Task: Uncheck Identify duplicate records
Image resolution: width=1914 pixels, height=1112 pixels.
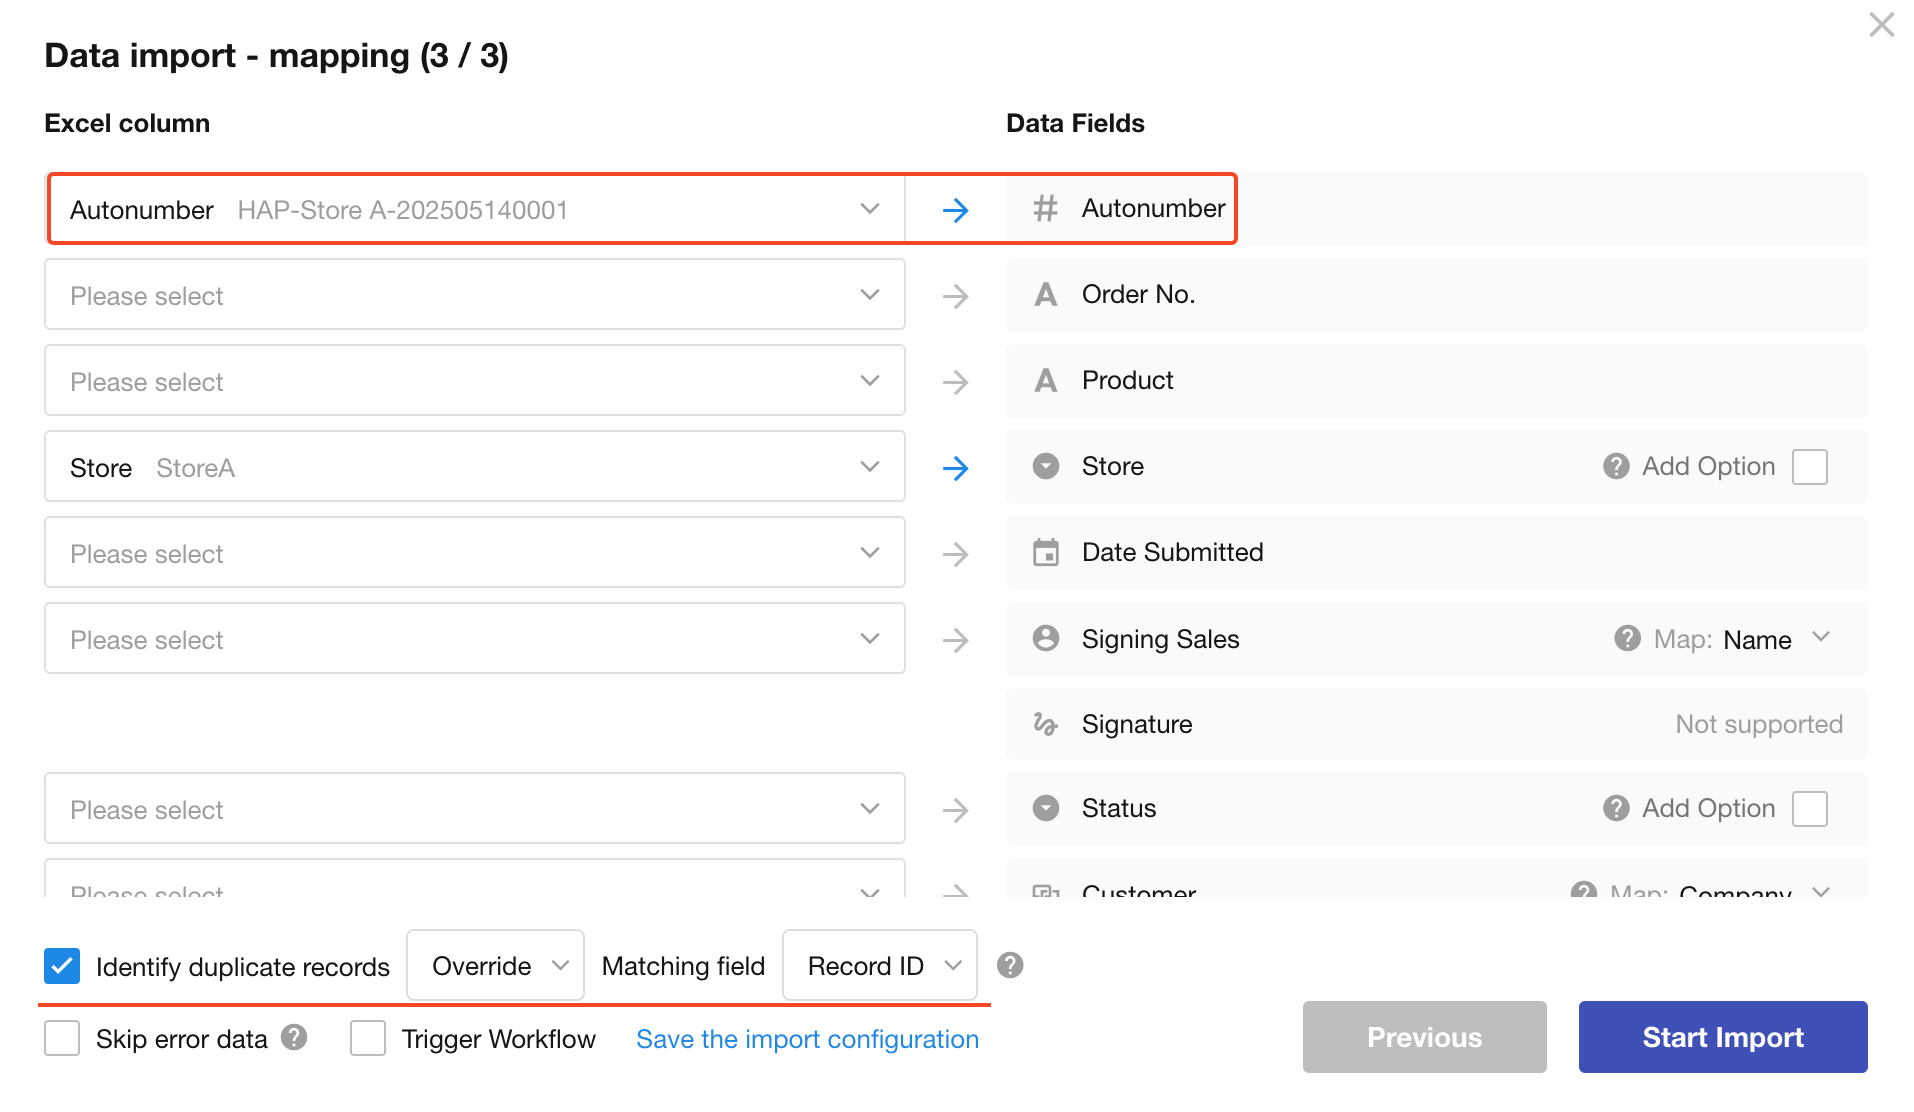Action: 62,966
